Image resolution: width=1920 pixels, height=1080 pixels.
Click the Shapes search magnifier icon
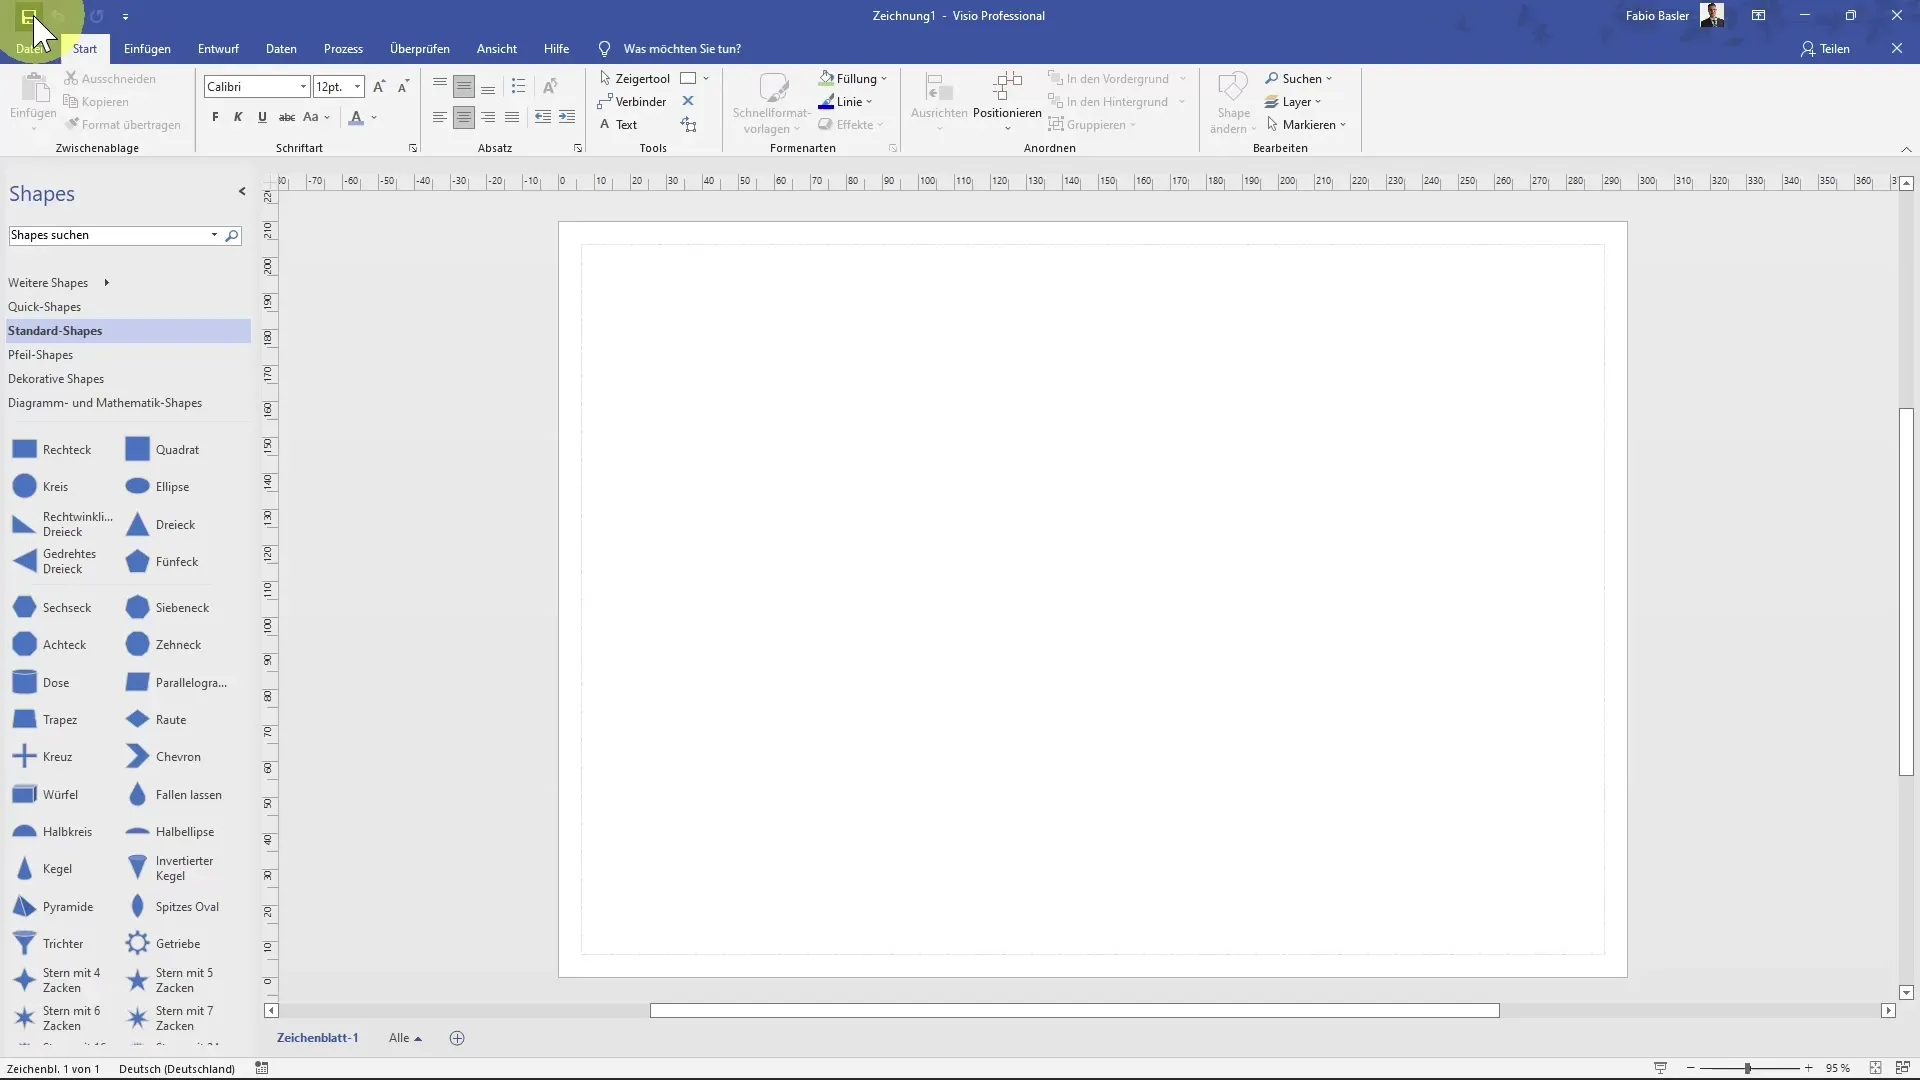point(232,236)
